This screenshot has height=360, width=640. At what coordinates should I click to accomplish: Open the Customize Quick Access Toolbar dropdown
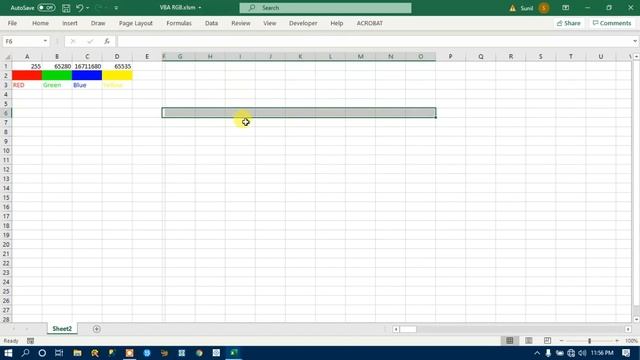tap(116, 8)
